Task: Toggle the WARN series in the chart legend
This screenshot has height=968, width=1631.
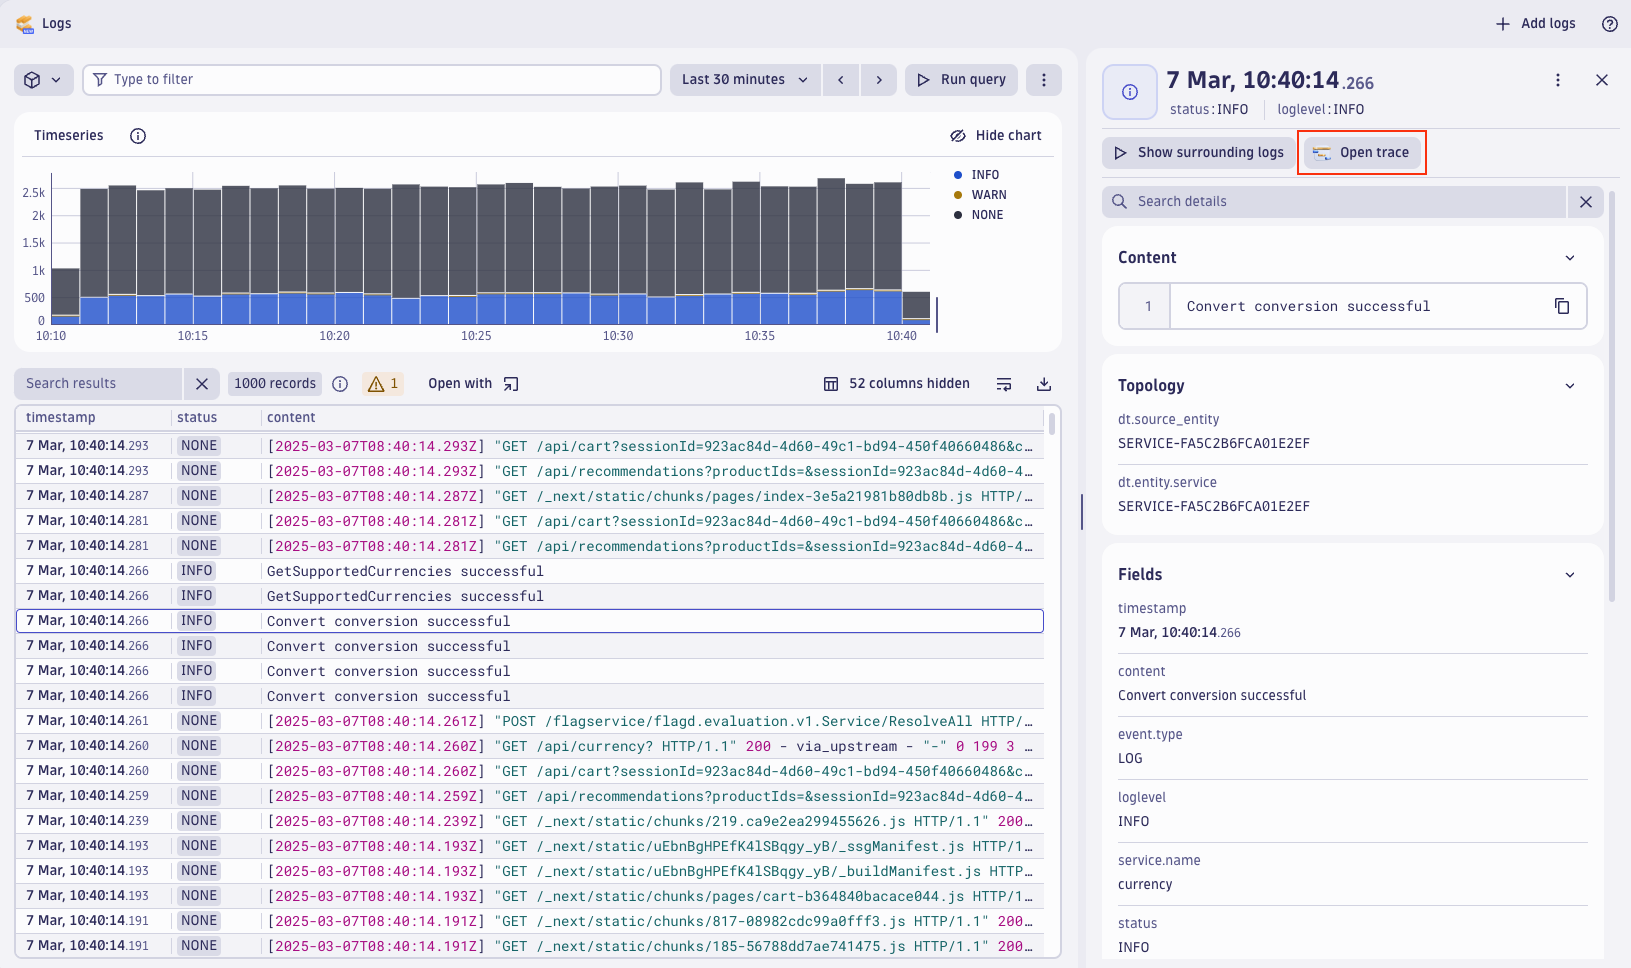Action: (980, 194)
